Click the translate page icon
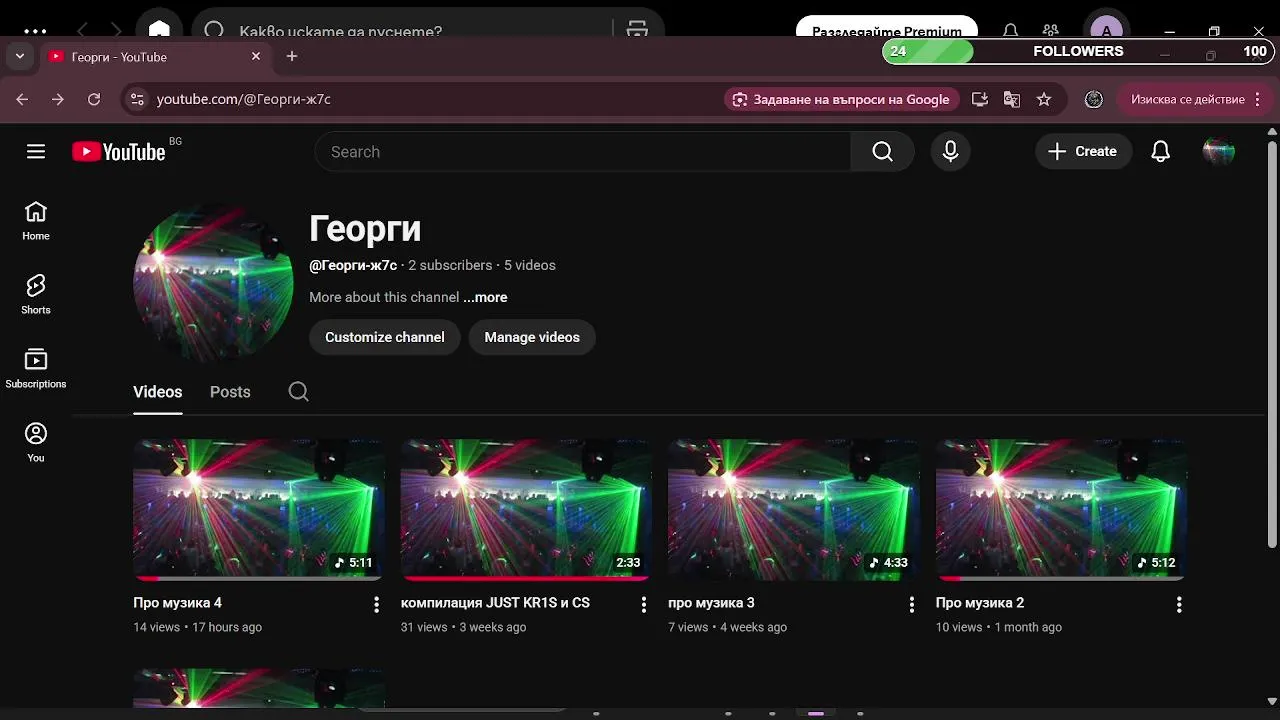The height and width of the screenshot is (720, 1280). point(1012,99)
